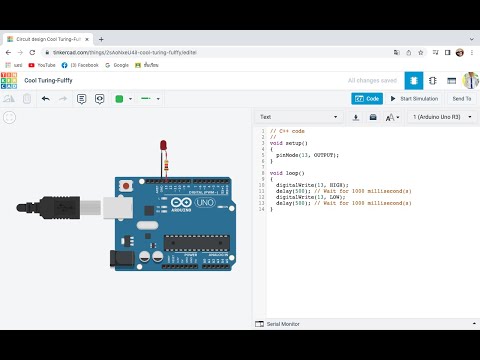Click Start Simulation
Viewport: 480px width, 360px height.
click(x=414, y=99)
